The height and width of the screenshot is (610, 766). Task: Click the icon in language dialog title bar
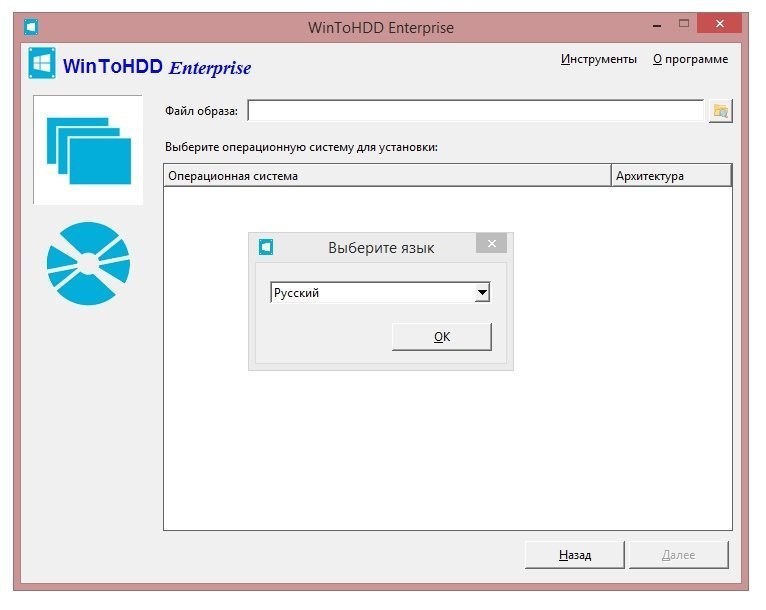pyautogui.click(x=266, y=247)
